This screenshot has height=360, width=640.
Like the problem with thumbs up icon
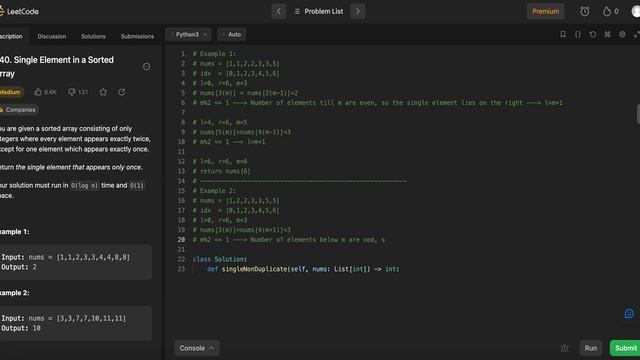(38, 92)
